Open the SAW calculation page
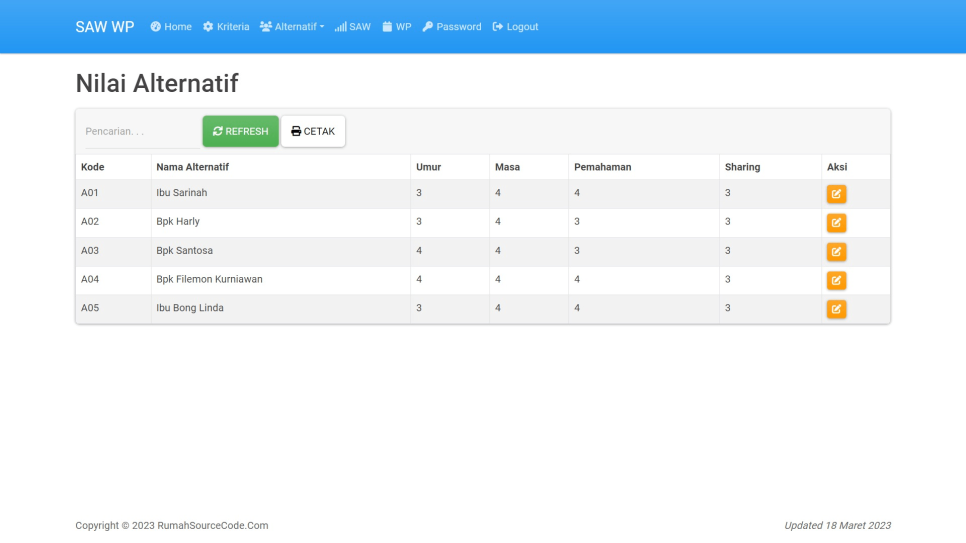966x543 pixels. [352, 27]
